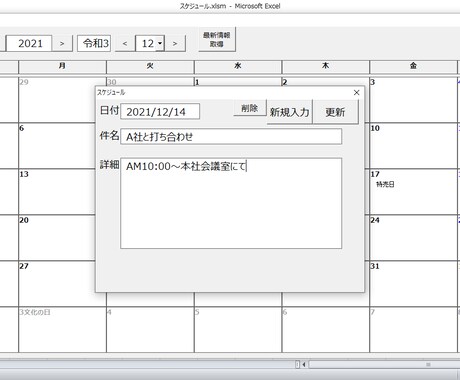Select greyed next-month cell 7
Screen dimensions: 460x380
(x=413, y=330)
